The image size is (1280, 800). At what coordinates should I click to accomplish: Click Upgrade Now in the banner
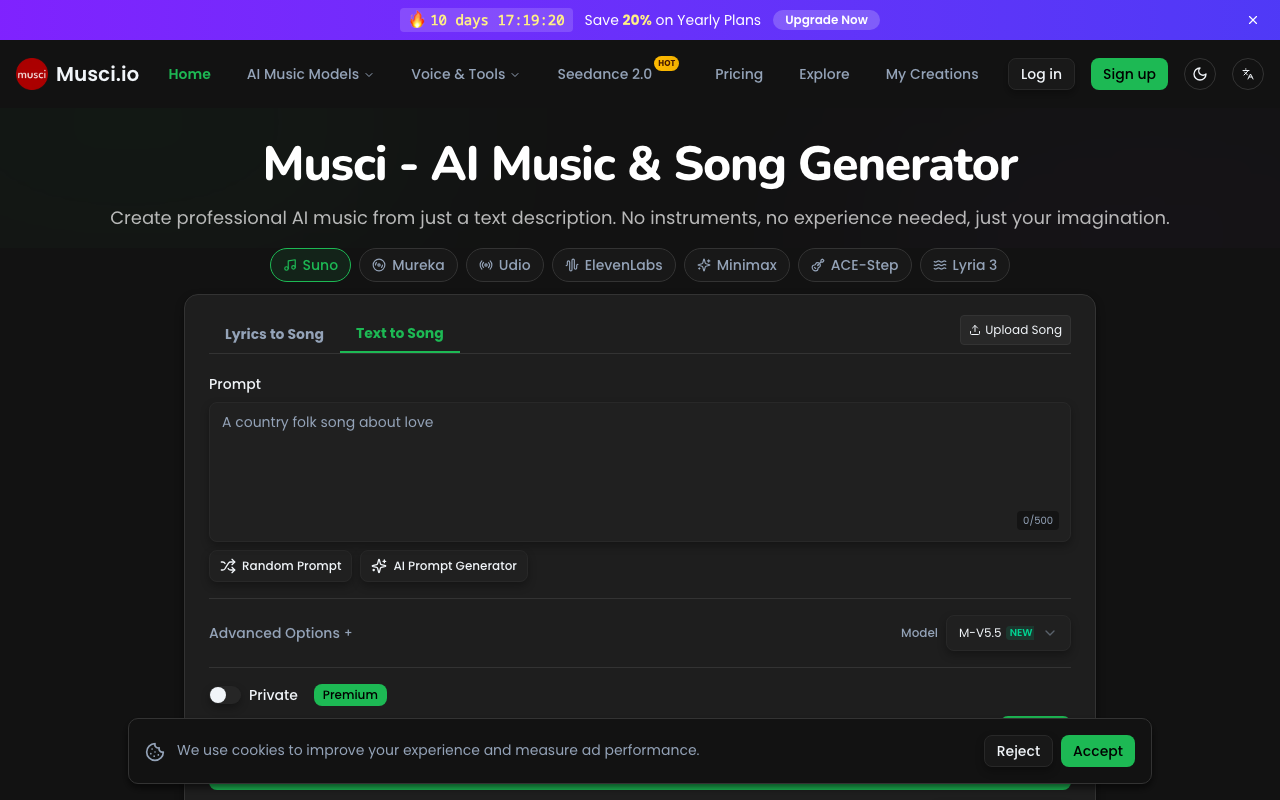[826, 20]
